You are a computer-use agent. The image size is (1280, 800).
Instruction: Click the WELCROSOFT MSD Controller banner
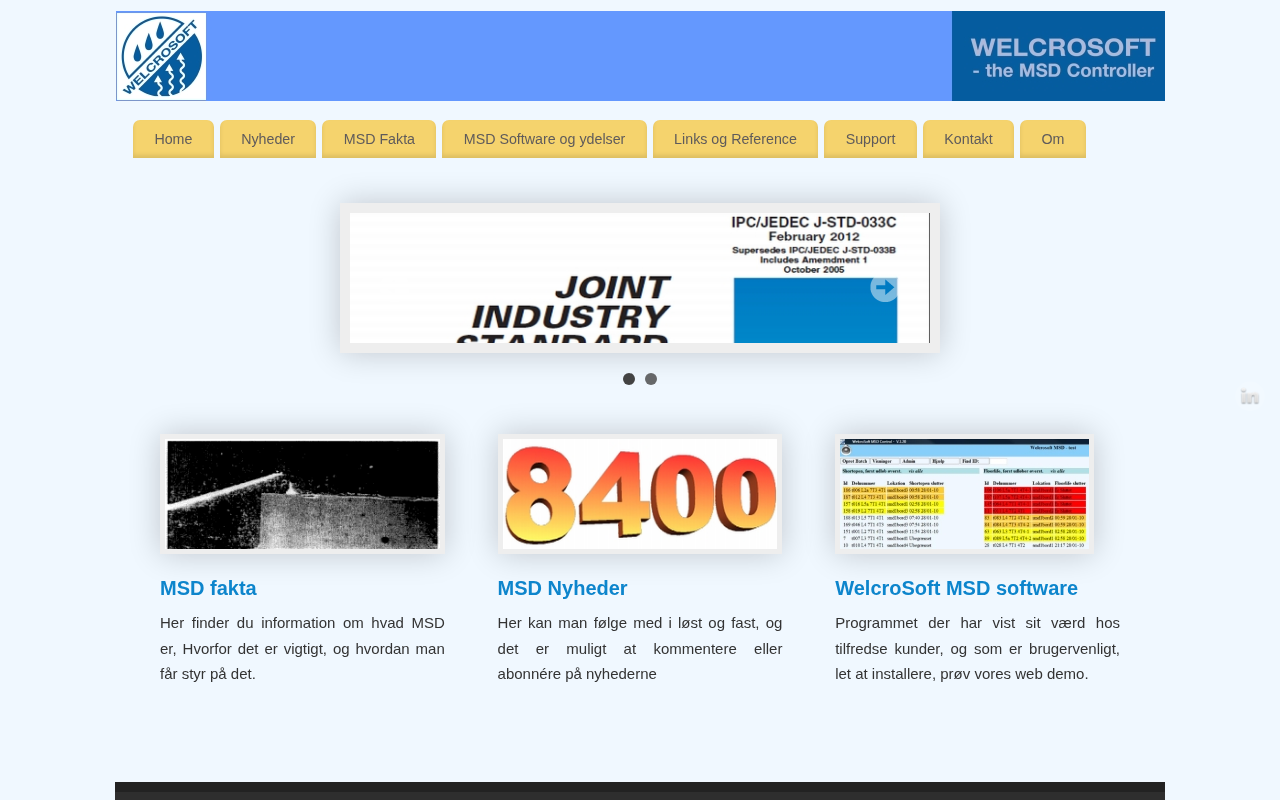coord(1058,56)
